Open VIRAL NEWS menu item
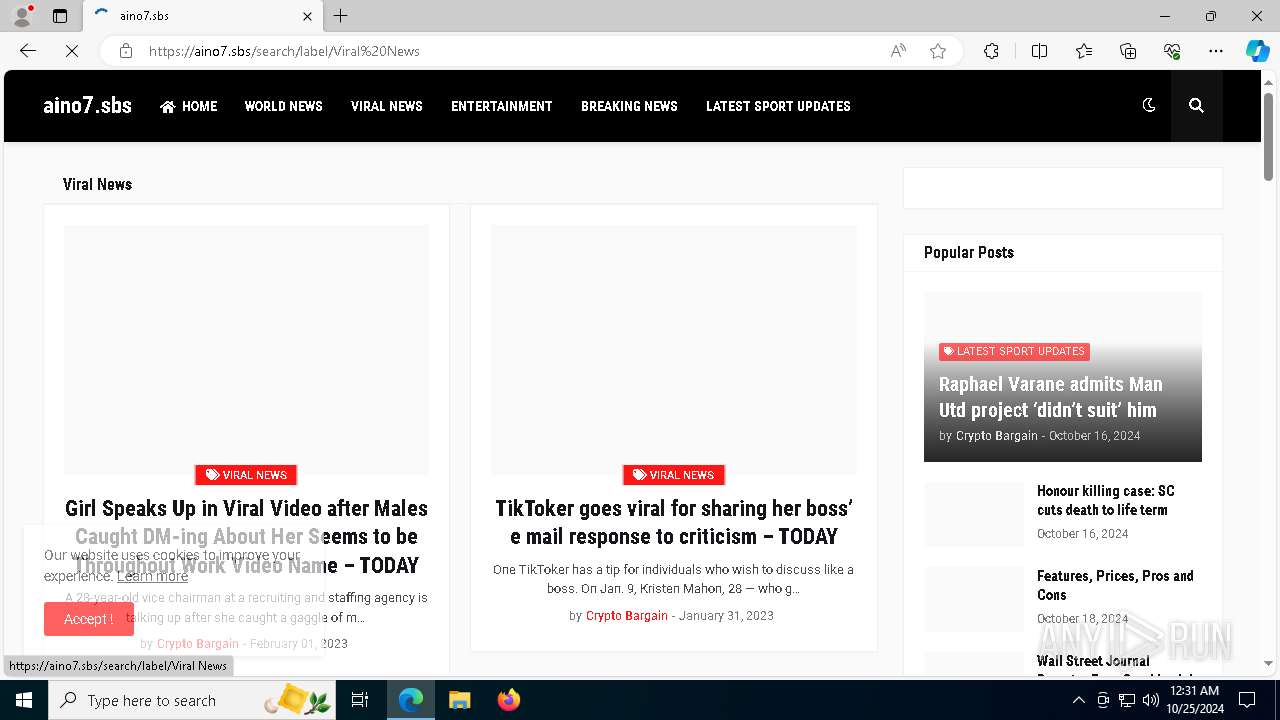This screenshot has width=1280, height=720. 386,106
